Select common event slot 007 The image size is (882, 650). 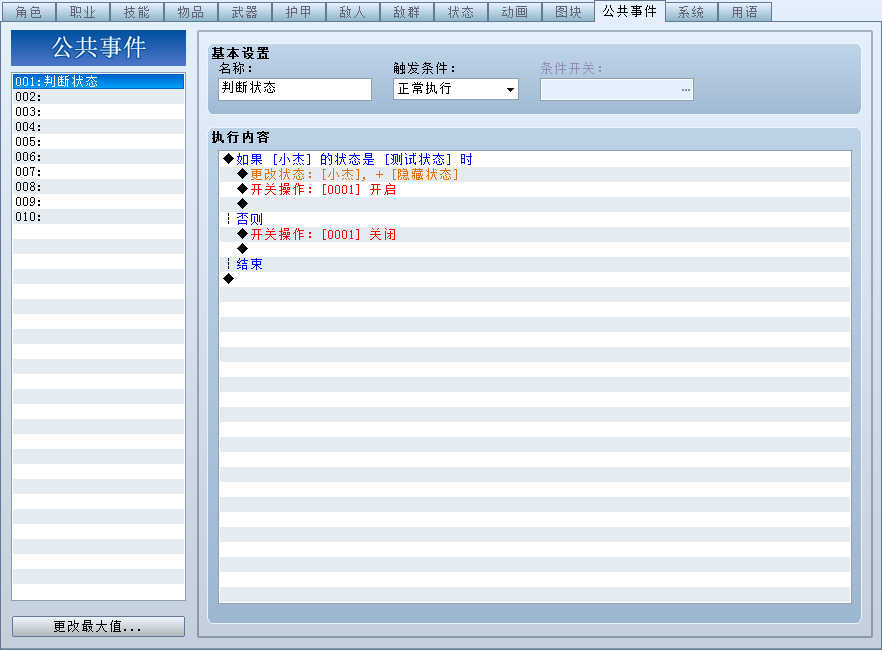pos(98,172)
